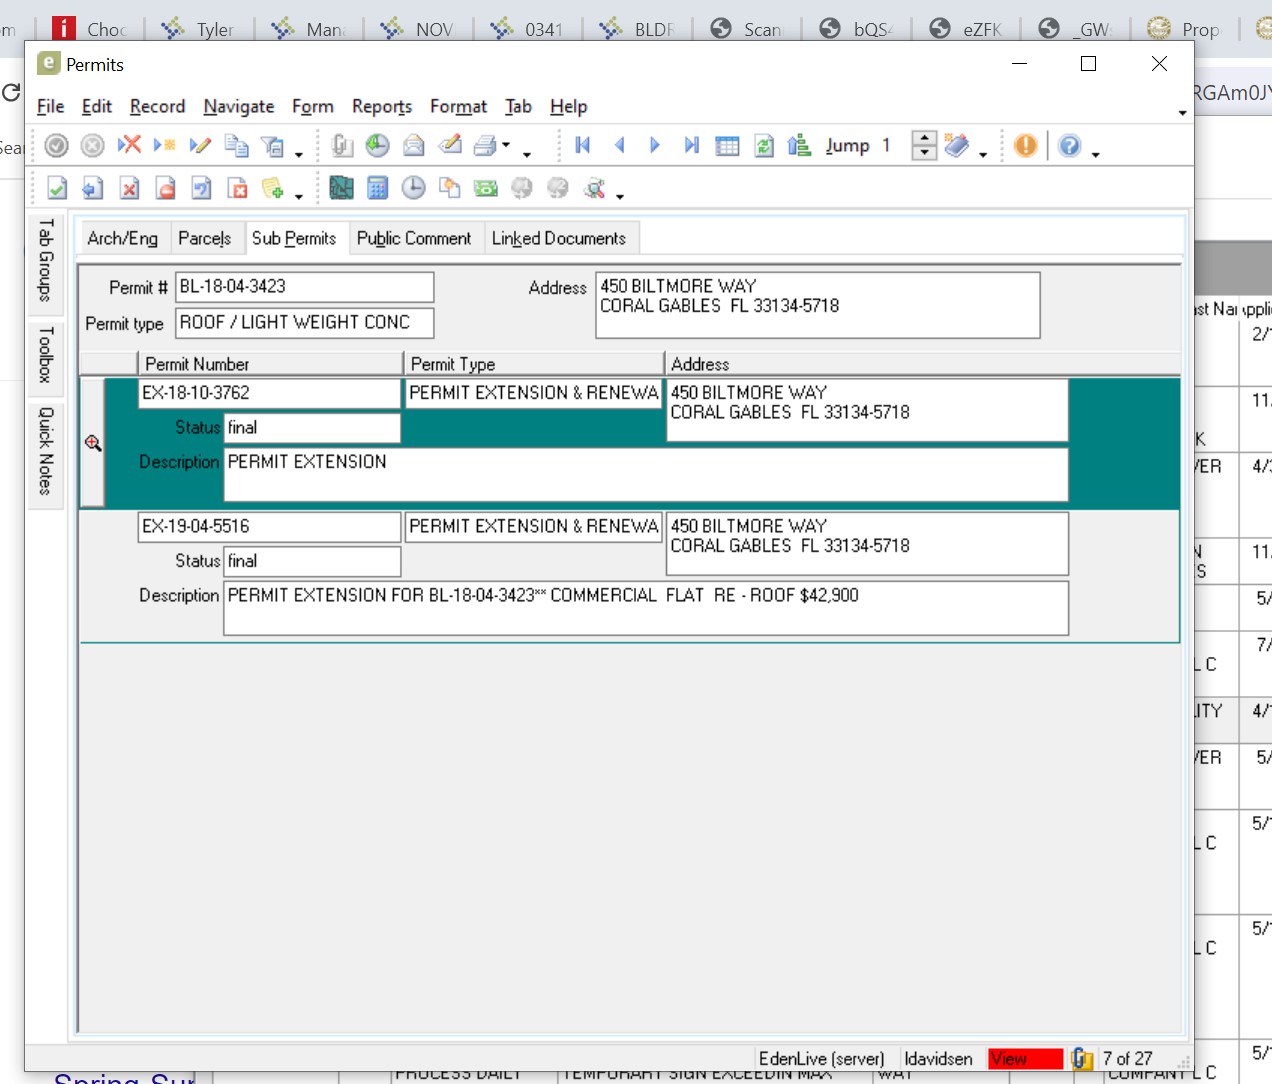Open the table grid view icon
Screen dimensions: 1272x1084
coord(727,146)
